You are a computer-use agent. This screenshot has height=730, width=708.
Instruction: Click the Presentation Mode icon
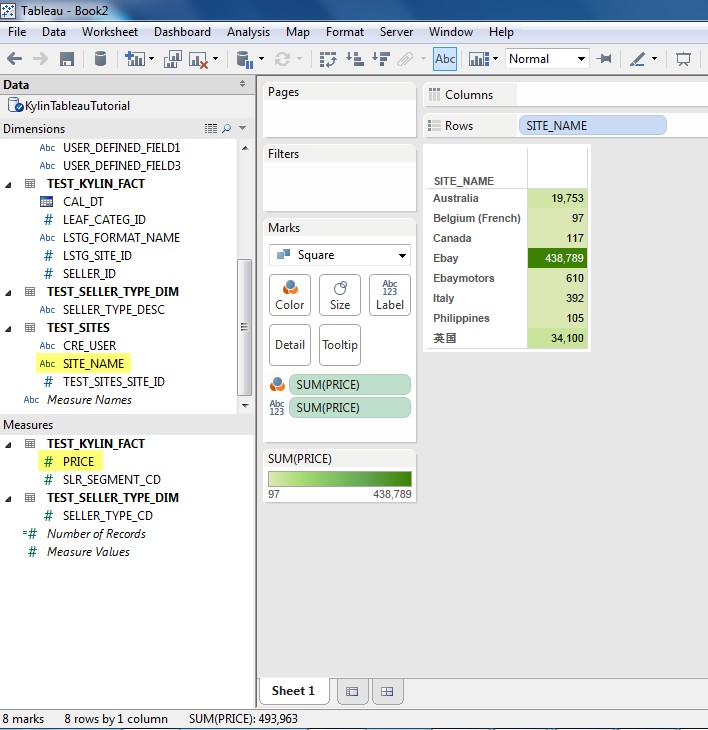[x=684, y=59]
